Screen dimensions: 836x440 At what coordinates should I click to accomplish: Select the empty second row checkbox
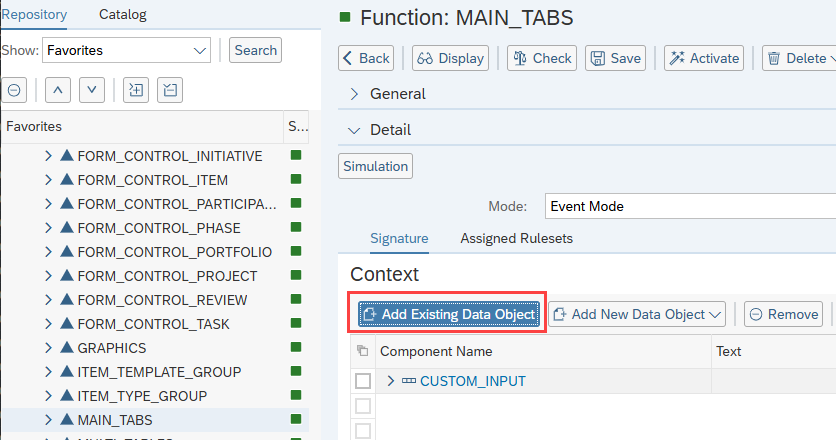pos(363,406)
